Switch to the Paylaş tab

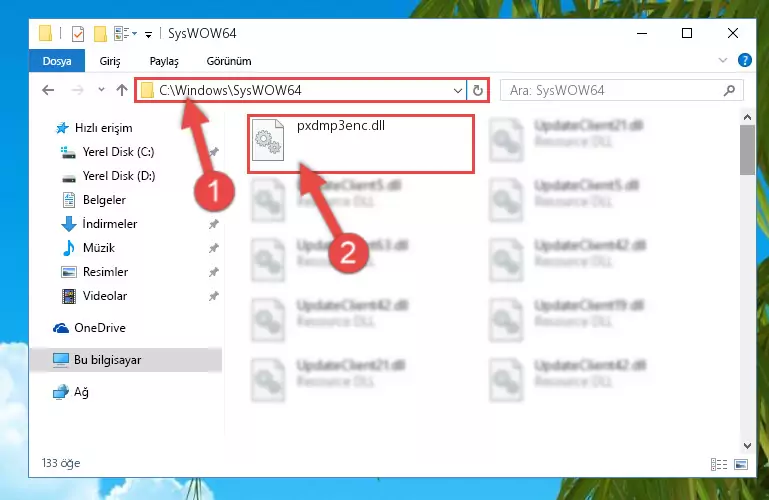[x=164, y=61]
